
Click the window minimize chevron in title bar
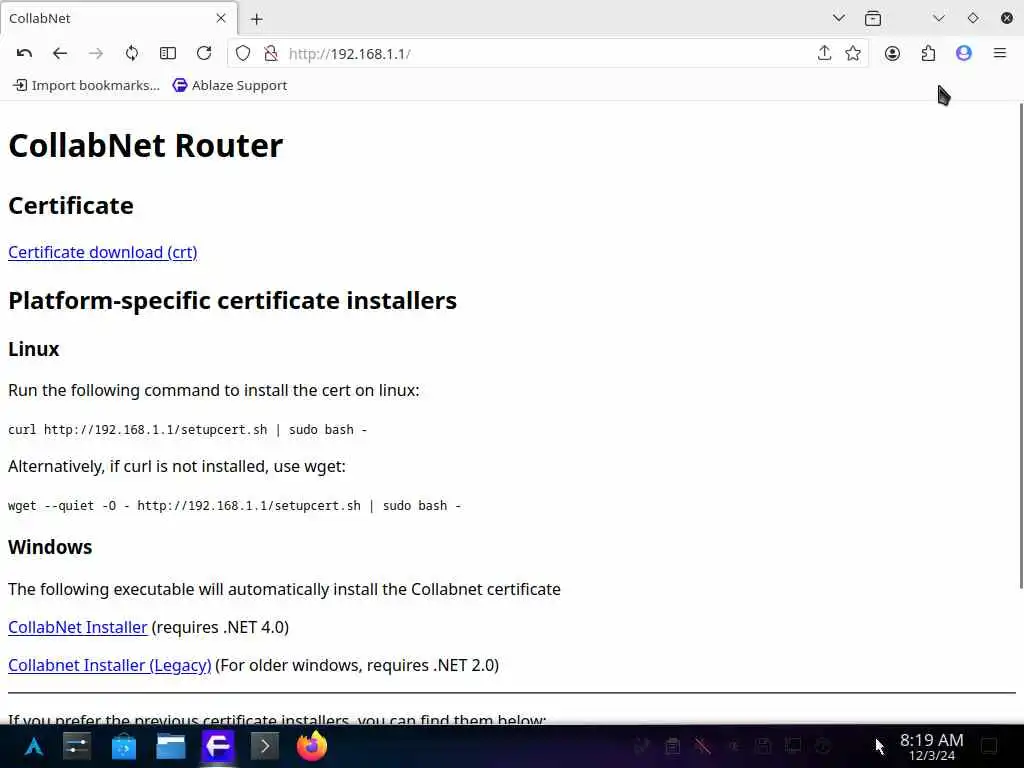tap(938, 18)
